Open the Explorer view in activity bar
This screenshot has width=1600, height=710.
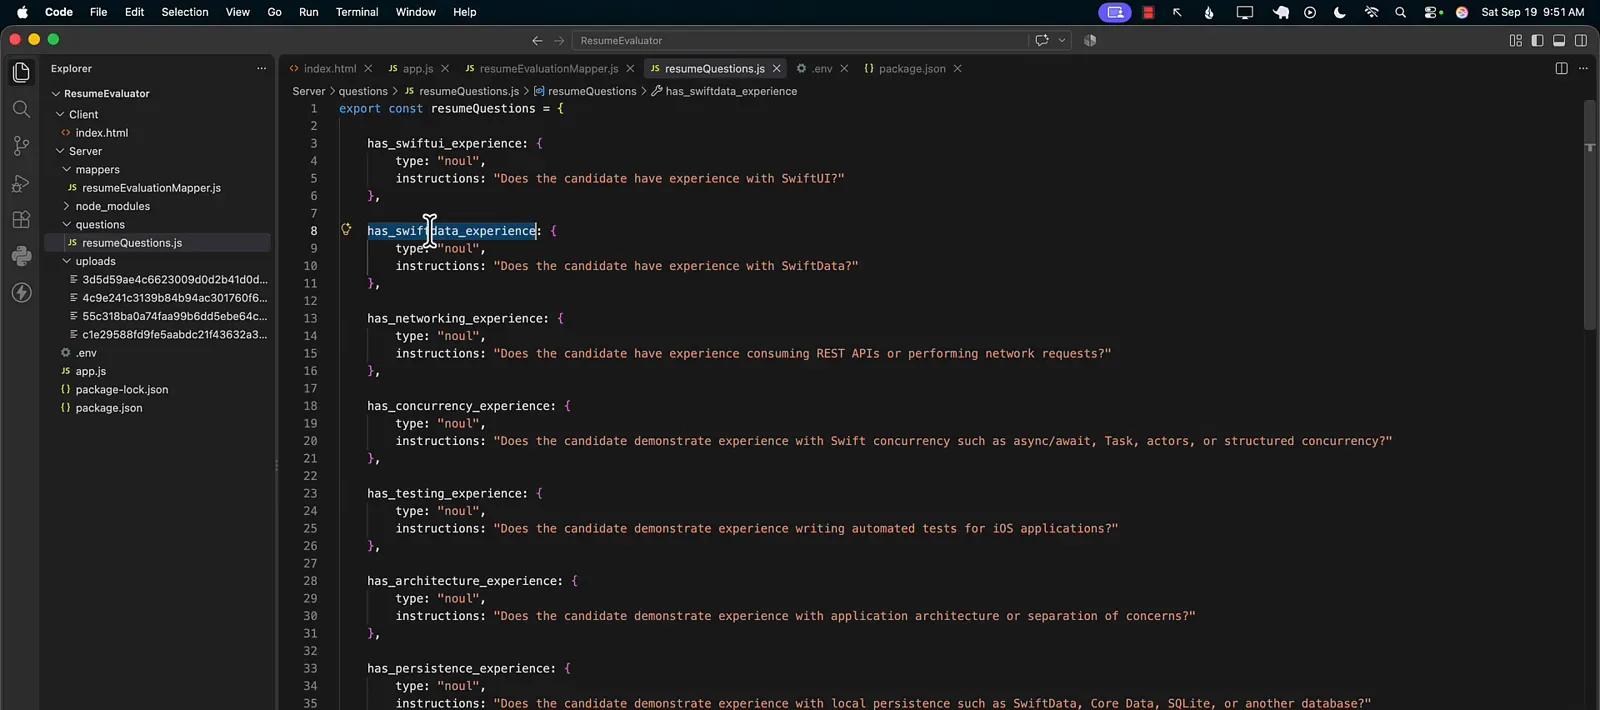click(x=21, y=72)
